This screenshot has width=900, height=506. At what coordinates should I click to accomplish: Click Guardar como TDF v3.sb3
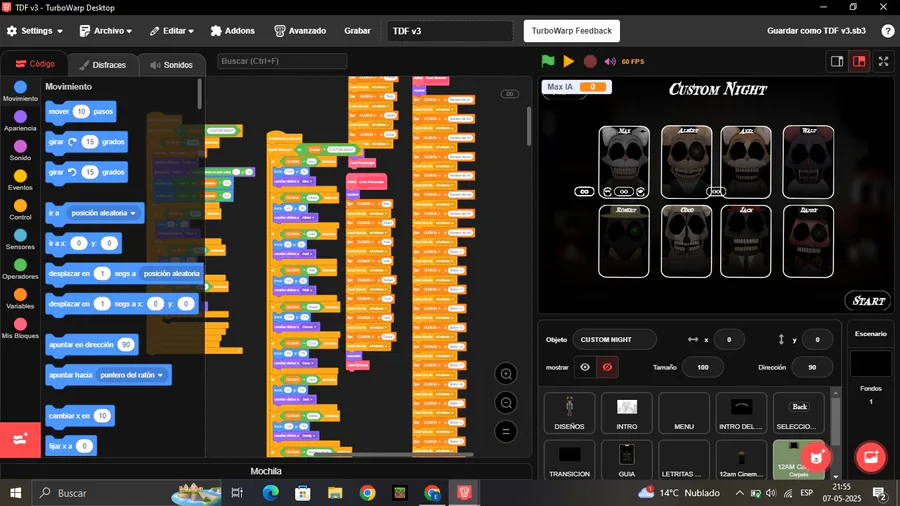pyautogui.click(x=816, y=31)
